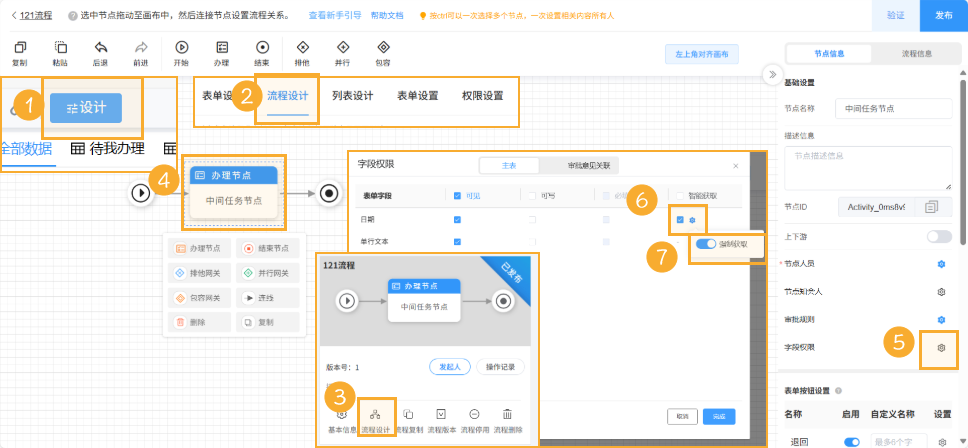
Task: Toggle the 启用 switch for 退回
Action: click(852, 442)
